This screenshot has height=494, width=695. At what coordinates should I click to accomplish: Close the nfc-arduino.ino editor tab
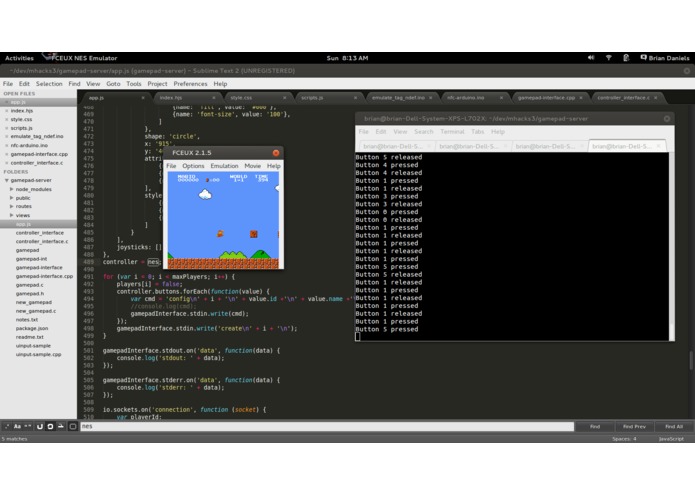click(501, 98)
